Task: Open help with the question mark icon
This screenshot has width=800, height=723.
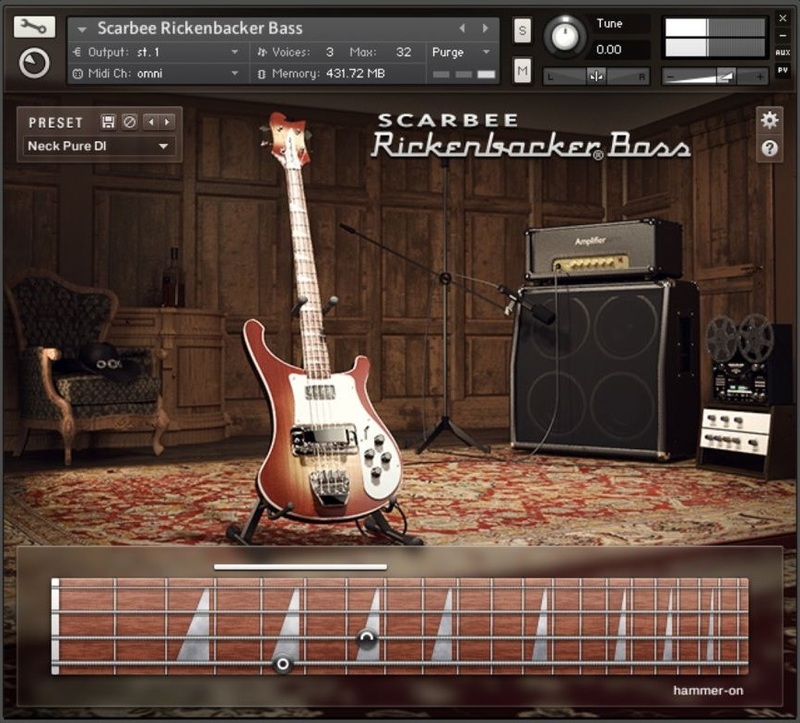Action: pyautogui.click(x=769, y=149)
